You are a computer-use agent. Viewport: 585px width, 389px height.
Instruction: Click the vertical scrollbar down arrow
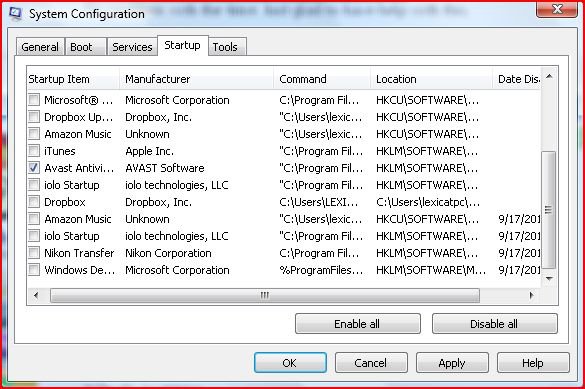[x=549, y=279]
